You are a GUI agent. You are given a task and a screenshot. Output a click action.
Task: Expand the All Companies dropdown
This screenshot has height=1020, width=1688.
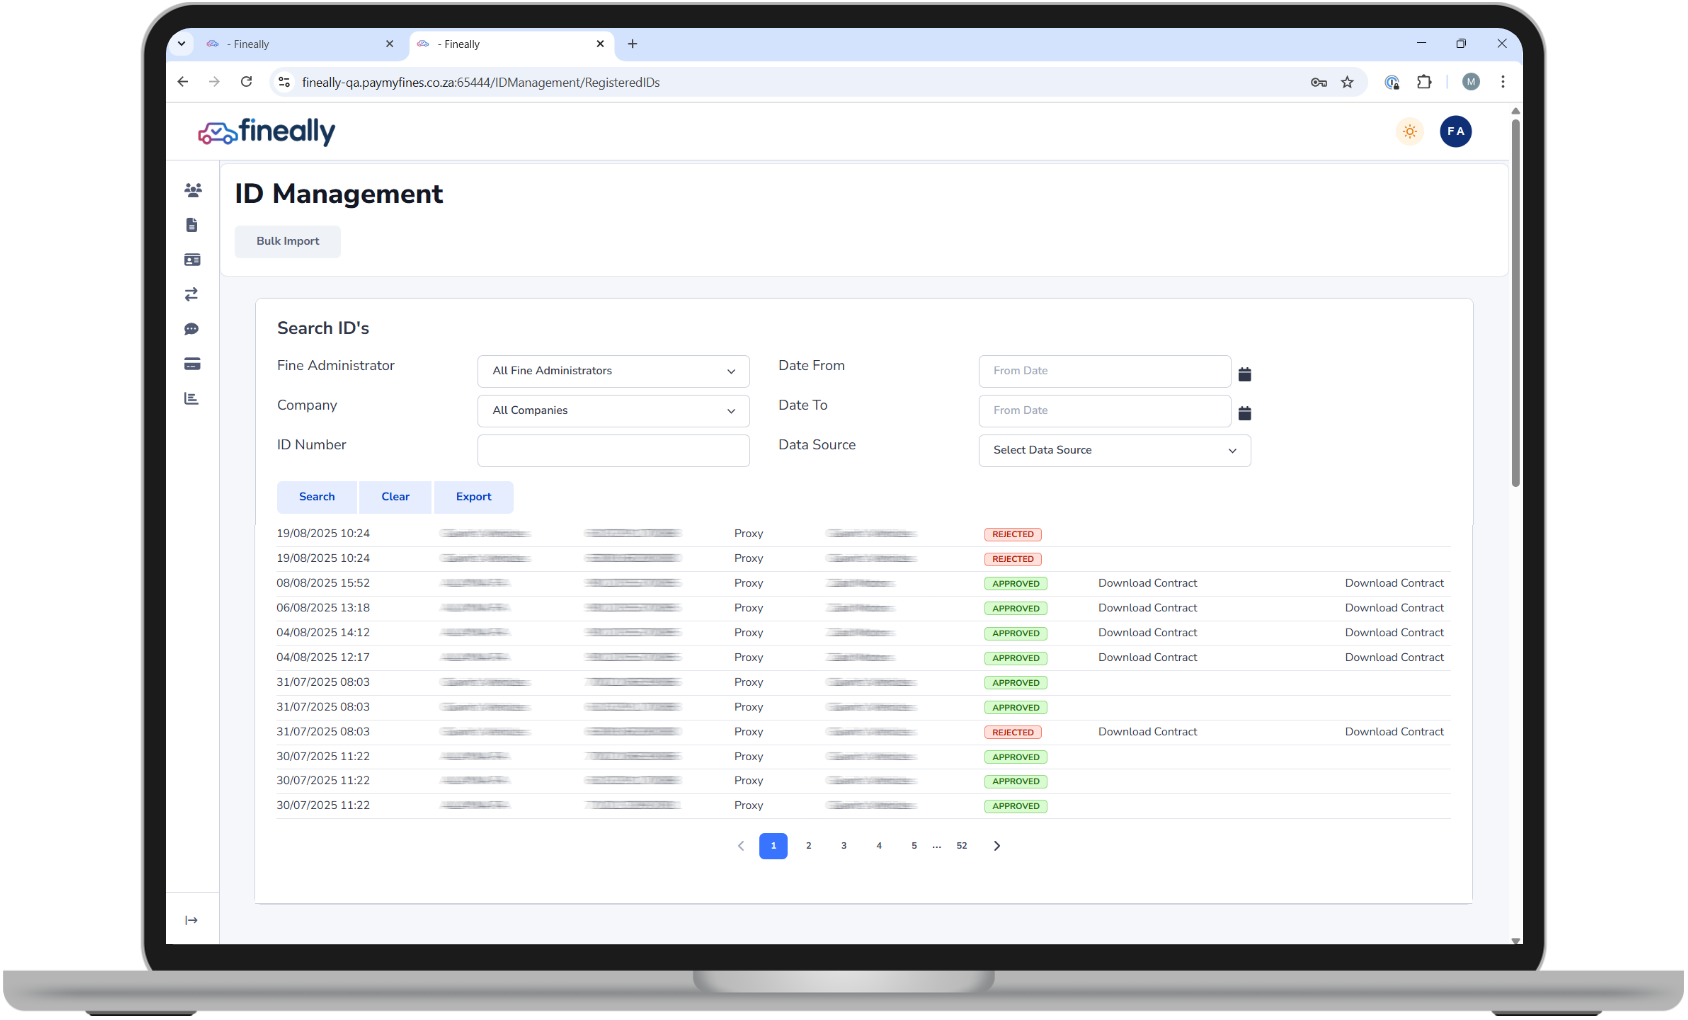pos(613,410)
